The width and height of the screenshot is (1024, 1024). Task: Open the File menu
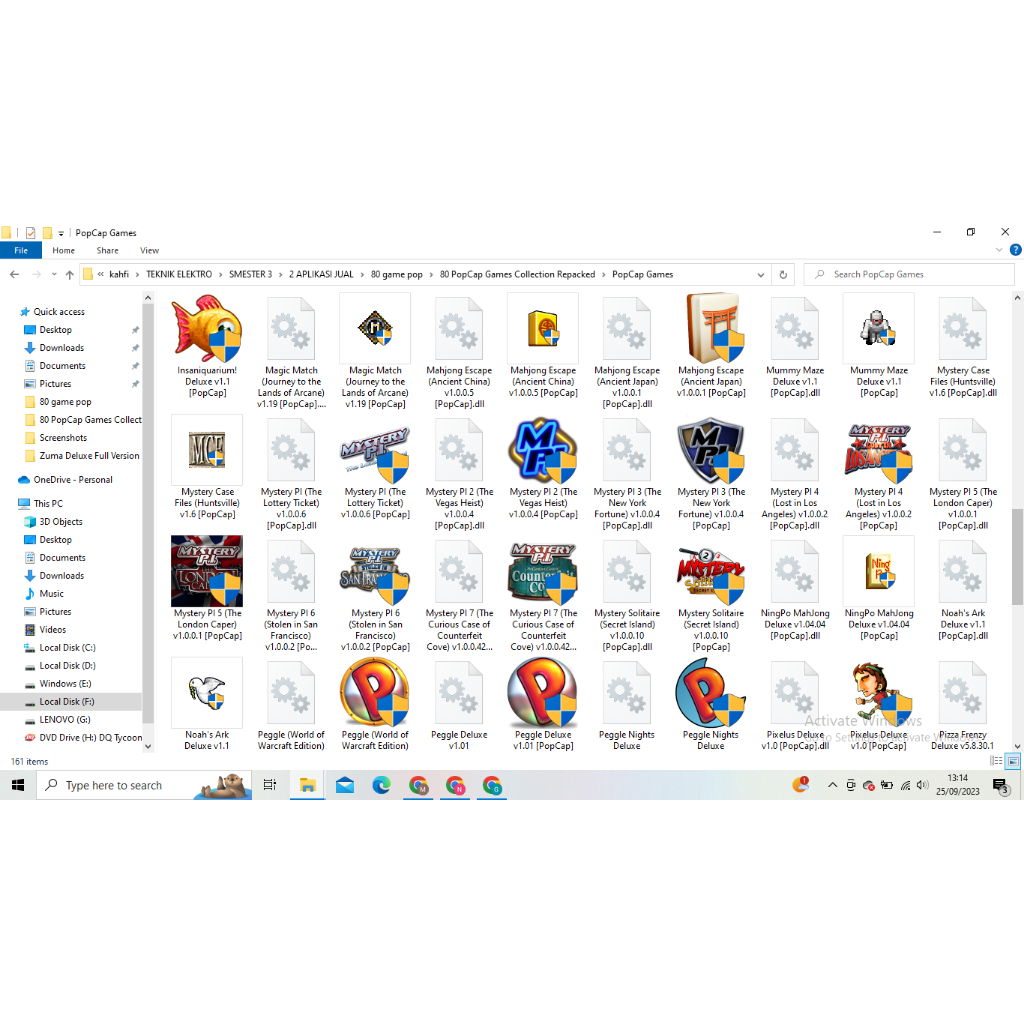click(x=21, y=250)
